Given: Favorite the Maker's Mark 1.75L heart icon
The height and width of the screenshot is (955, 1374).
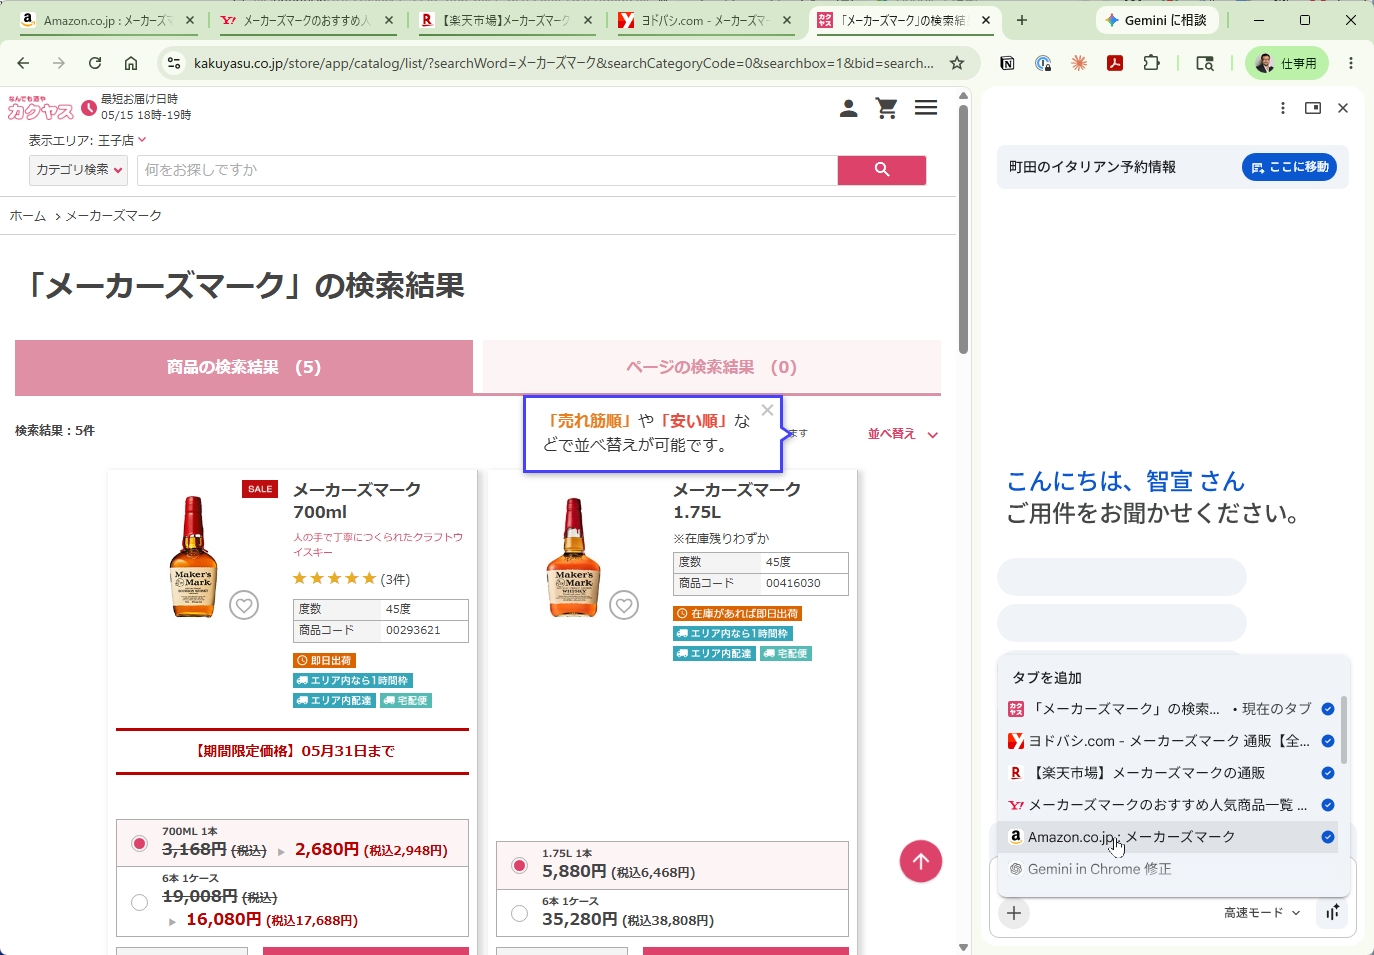Looking at the screenshot, I should pyautogui.click(x=624, y=605).
